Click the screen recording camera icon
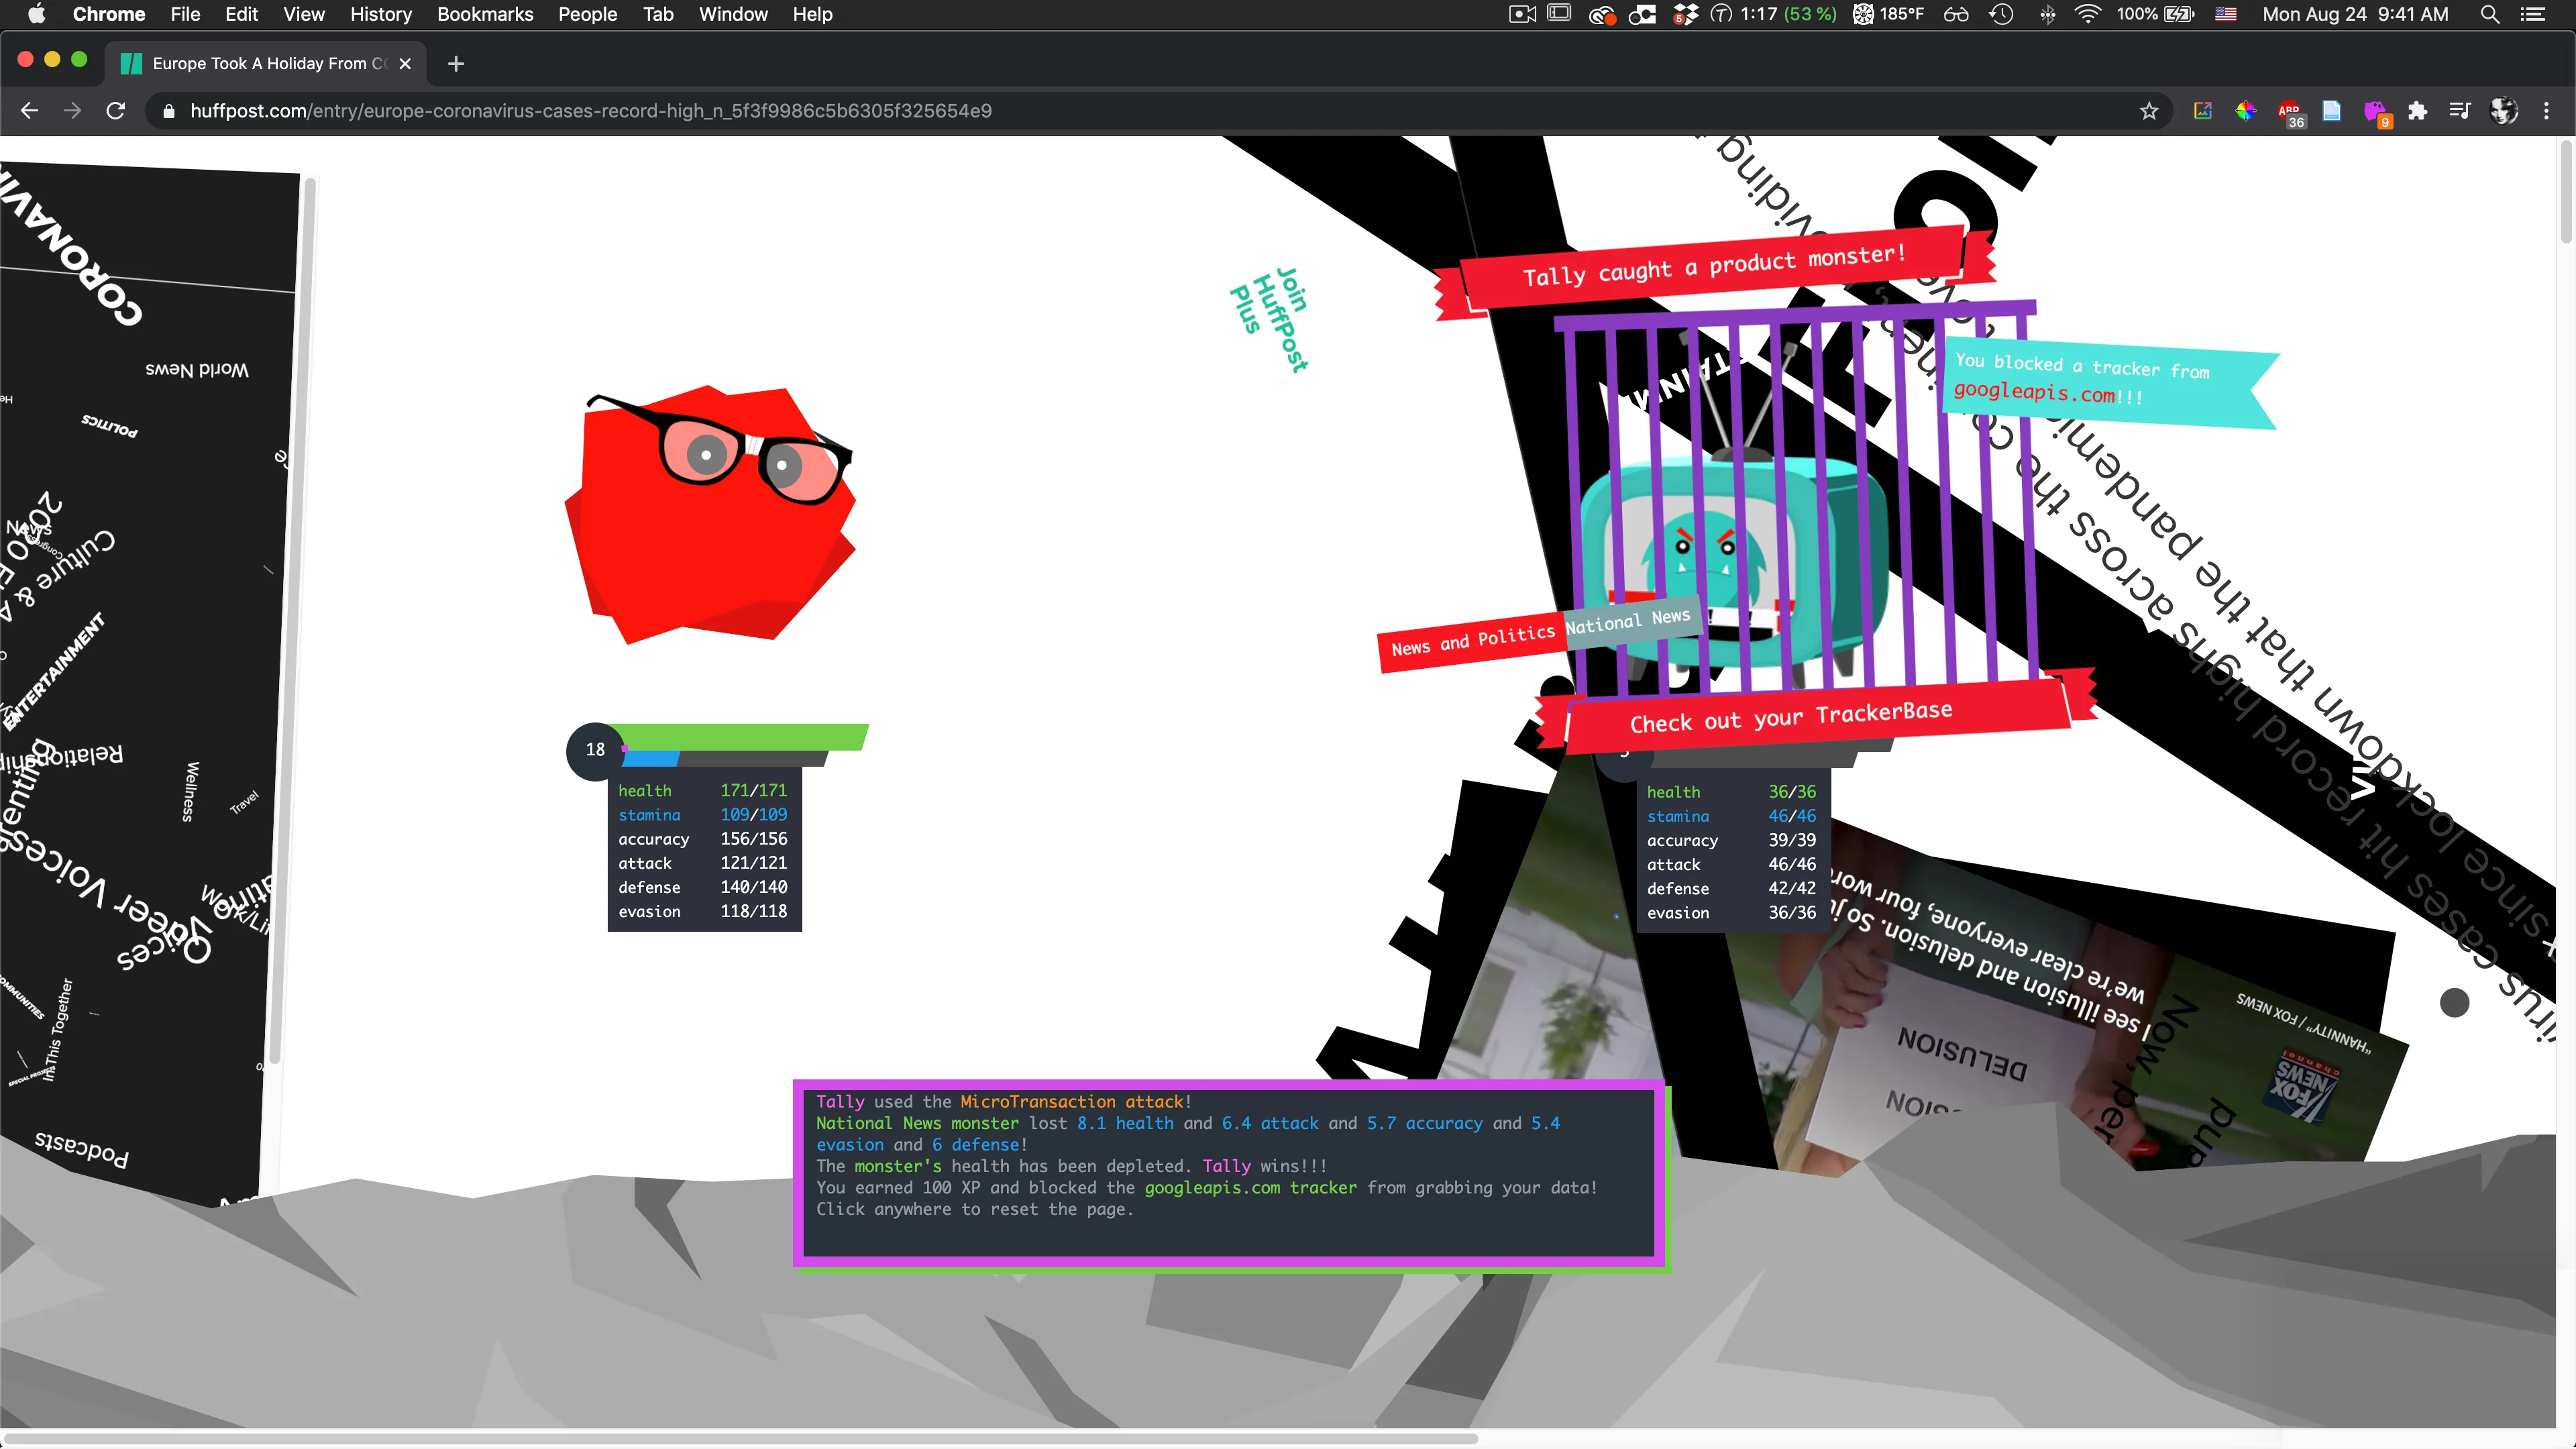This screenshot has height=1449, width=2576. click(1523, 14)
